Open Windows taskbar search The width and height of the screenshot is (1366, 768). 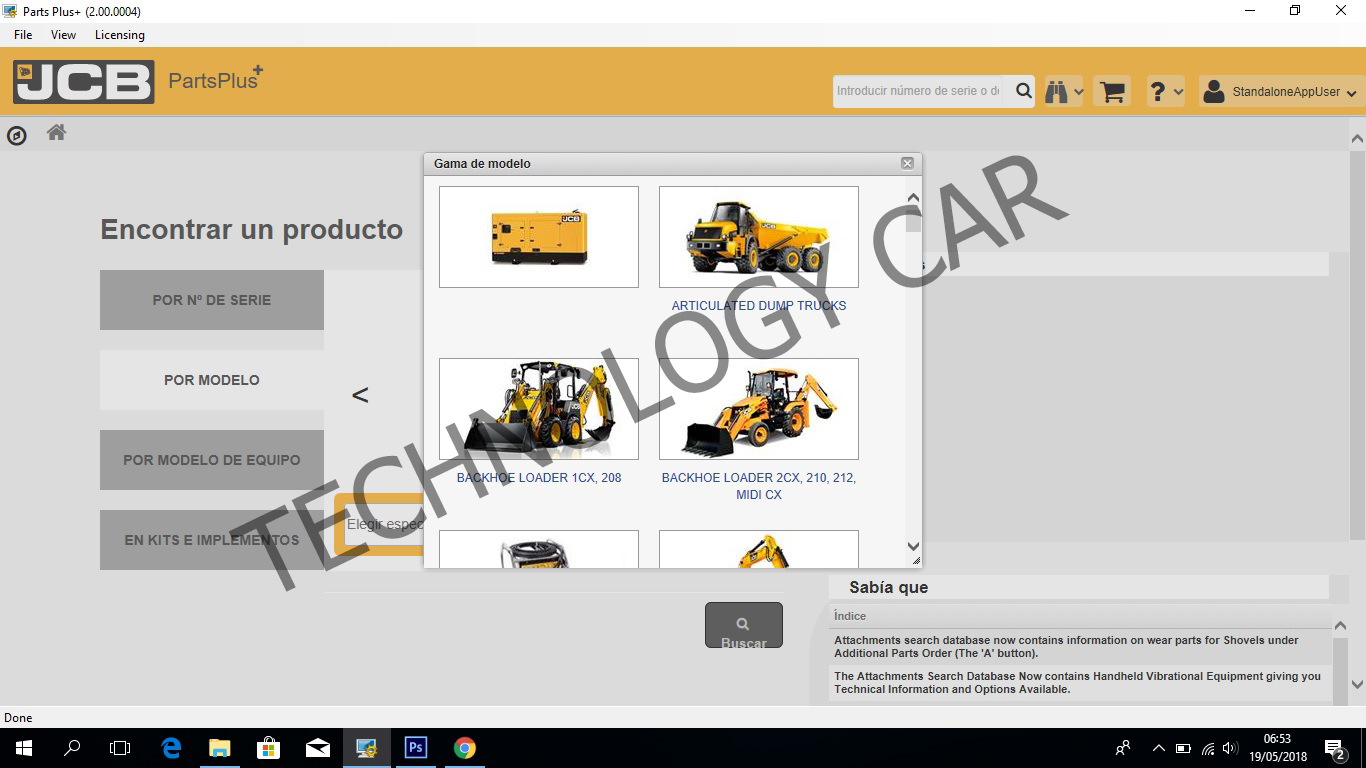tap(72, 748)
